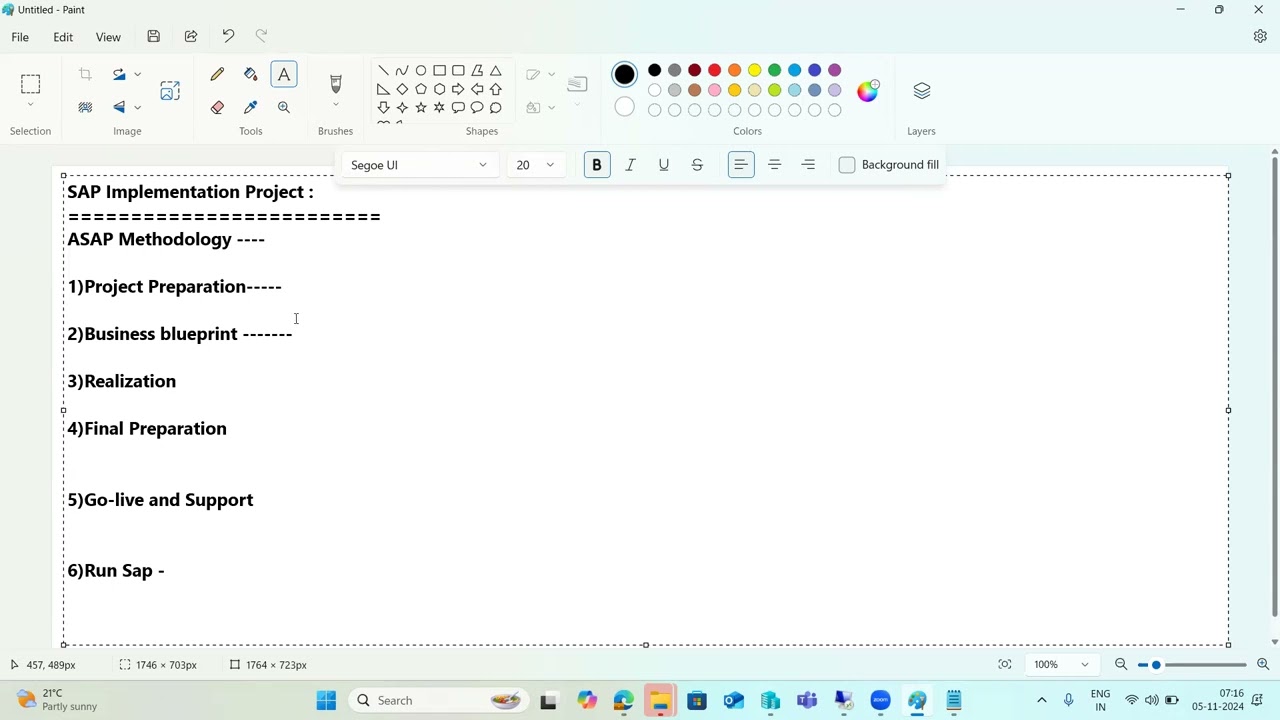Enable the Background fill checkbox
The height and width of the screenshot is (720, 1280).
pos(847,165)
